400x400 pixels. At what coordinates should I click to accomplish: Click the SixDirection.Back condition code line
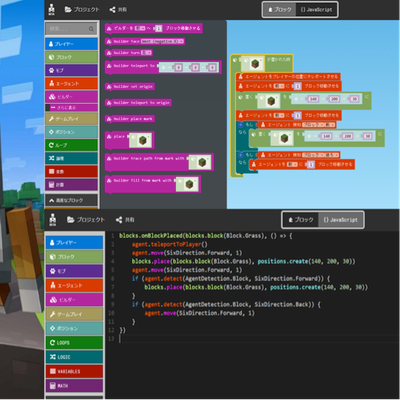(226, 304)
